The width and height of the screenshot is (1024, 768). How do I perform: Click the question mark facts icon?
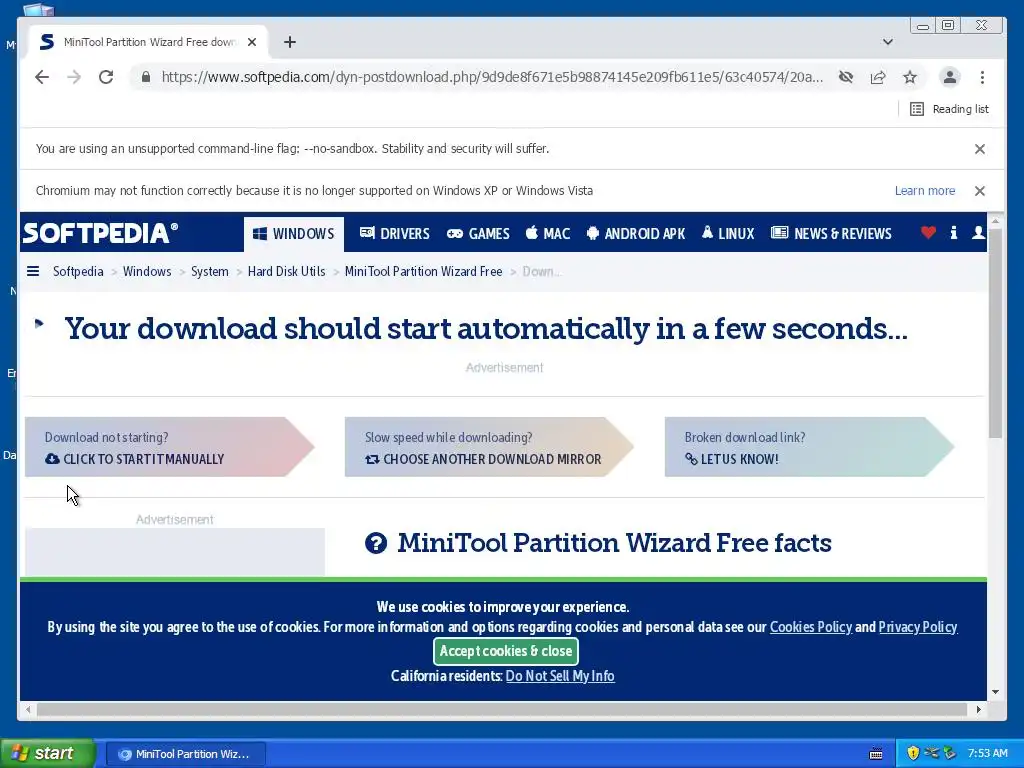376,543
